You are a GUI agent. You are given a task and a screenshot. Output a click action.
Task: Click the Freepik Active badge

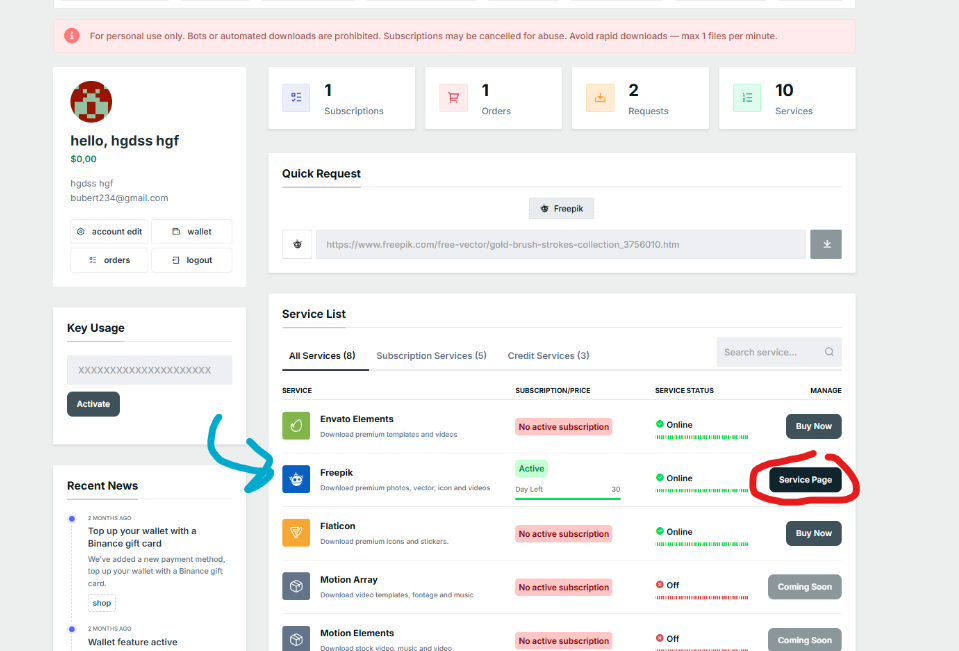[x=531, y=469]
